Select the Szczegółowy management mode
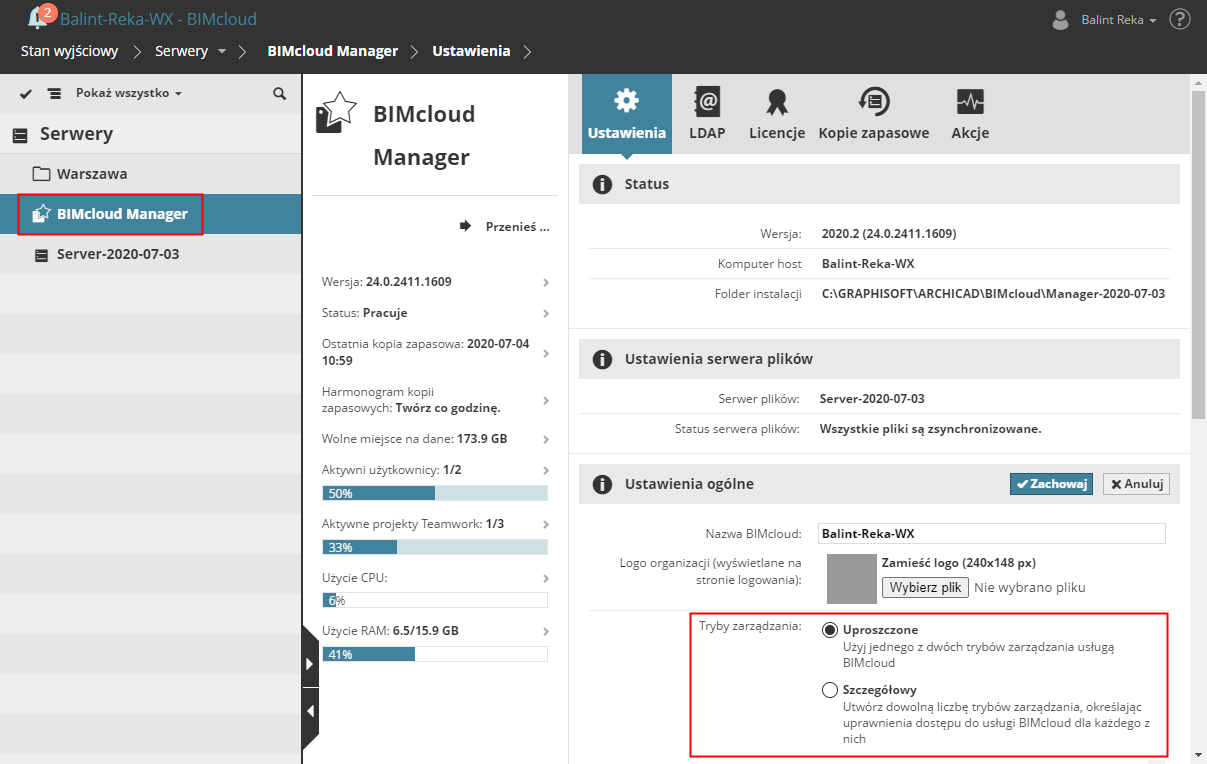Screen dimensions: 1207x764 pos(830,690)
